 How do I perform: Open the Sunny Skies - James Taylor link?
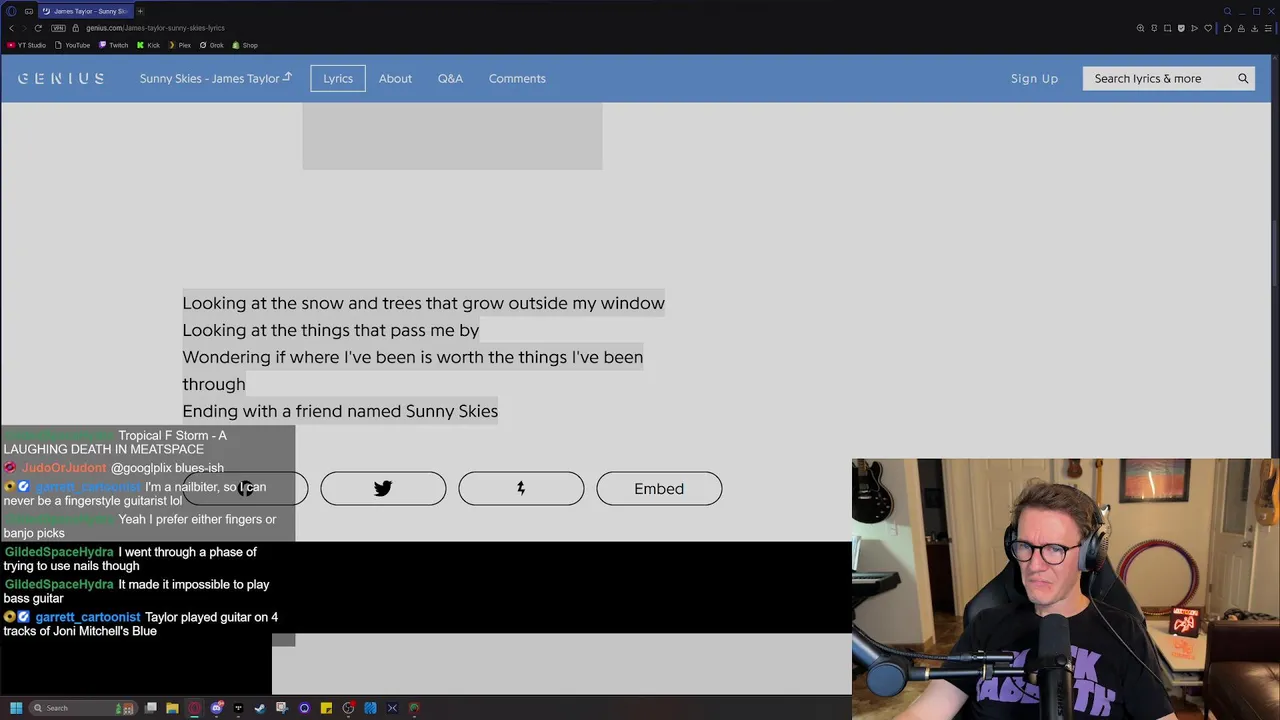(215, 78)
